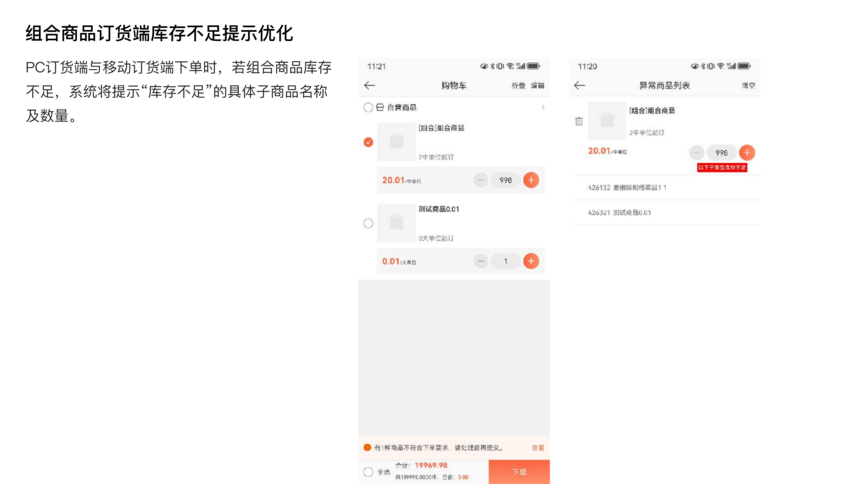
Task: Increase quantity in the 异常商品列表 screen
Action: pyautogui.click(x=746, y=153)
